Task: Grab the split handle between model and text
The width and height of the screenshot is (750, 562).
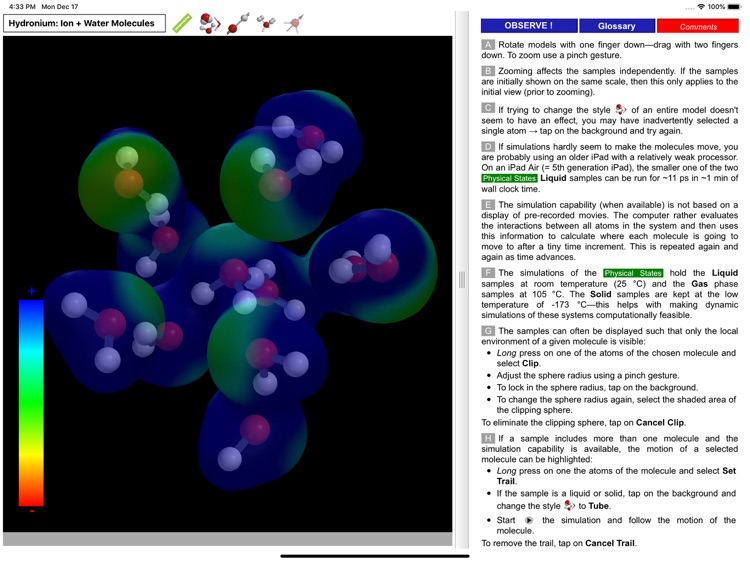Action: pyautogui.click(x=462, y=280)
